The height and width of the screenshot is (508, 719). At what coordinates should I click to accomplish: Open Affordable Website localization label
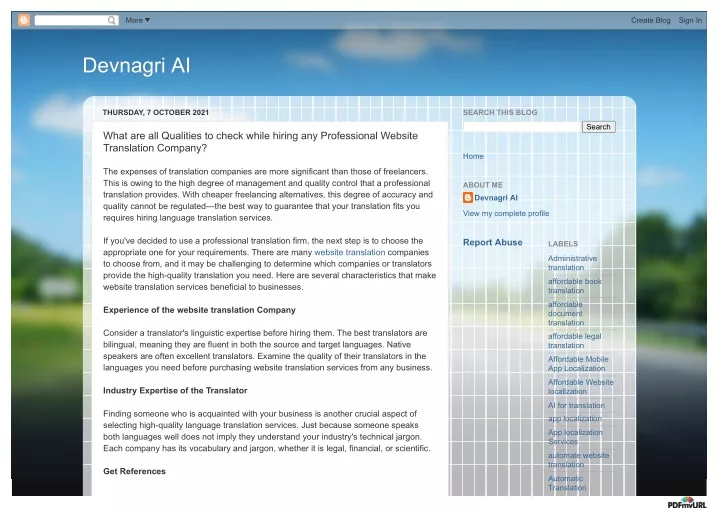pos(581,387)
